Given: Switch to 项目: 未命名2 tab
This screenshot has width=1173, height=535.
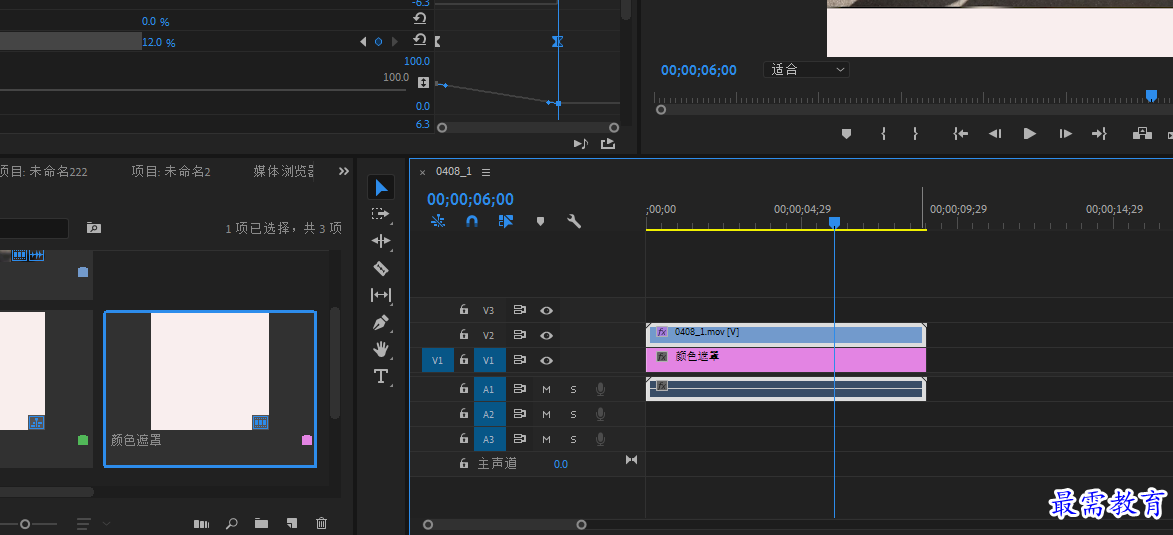Looking at the screenshot, I should coord(171,171).
